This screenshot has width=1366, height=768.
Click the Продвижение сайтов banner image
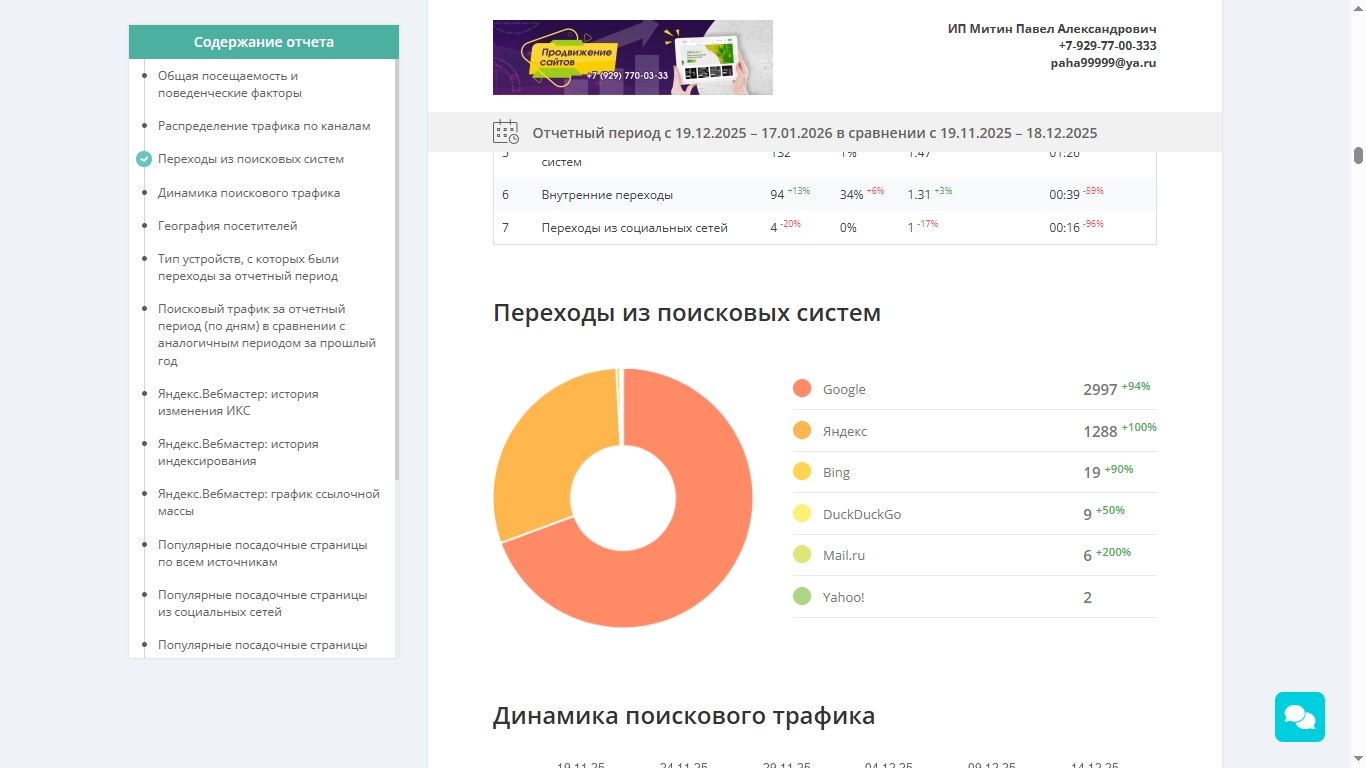(x=633, y=57)
